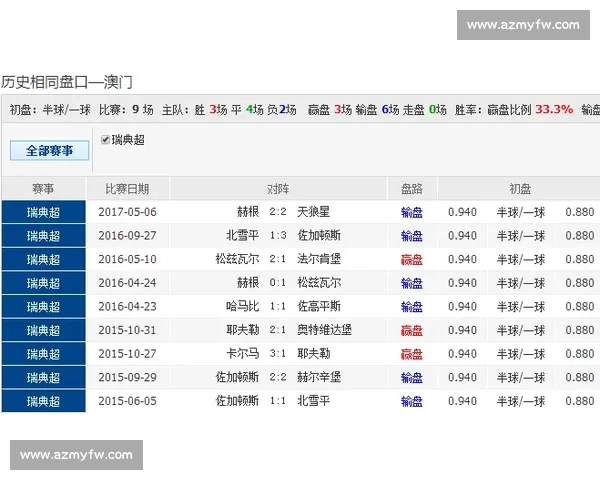Click the date 2016-04-23
This screenshot has height=480, width=600.
[127, 307]
